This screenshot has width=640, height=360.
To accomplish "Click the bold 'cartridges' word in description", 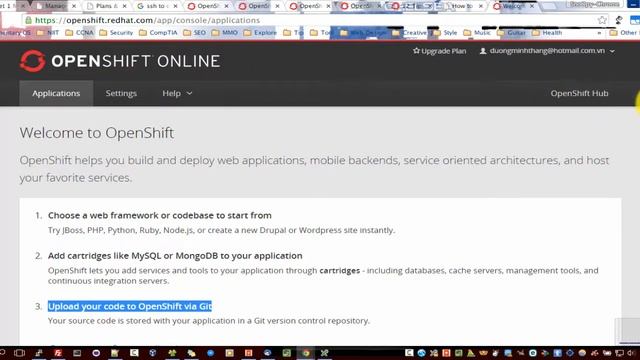I will [x=340, y=271].
